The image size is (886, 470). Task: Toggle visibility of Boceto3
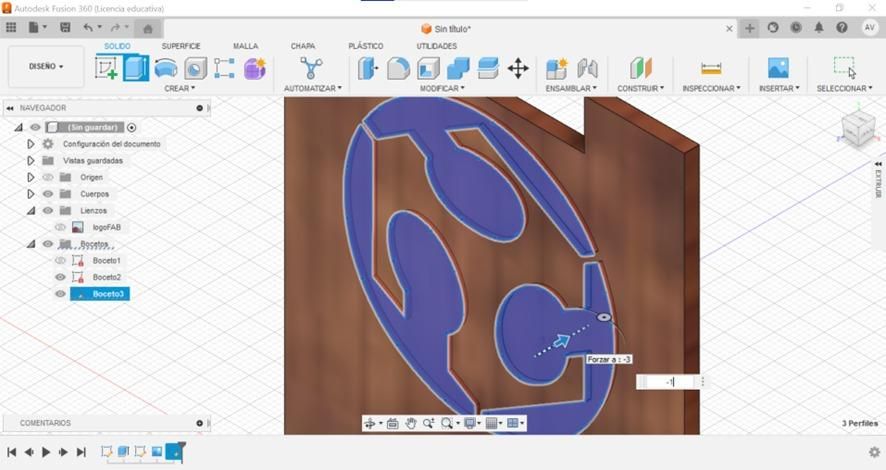[x=60, y=294]
